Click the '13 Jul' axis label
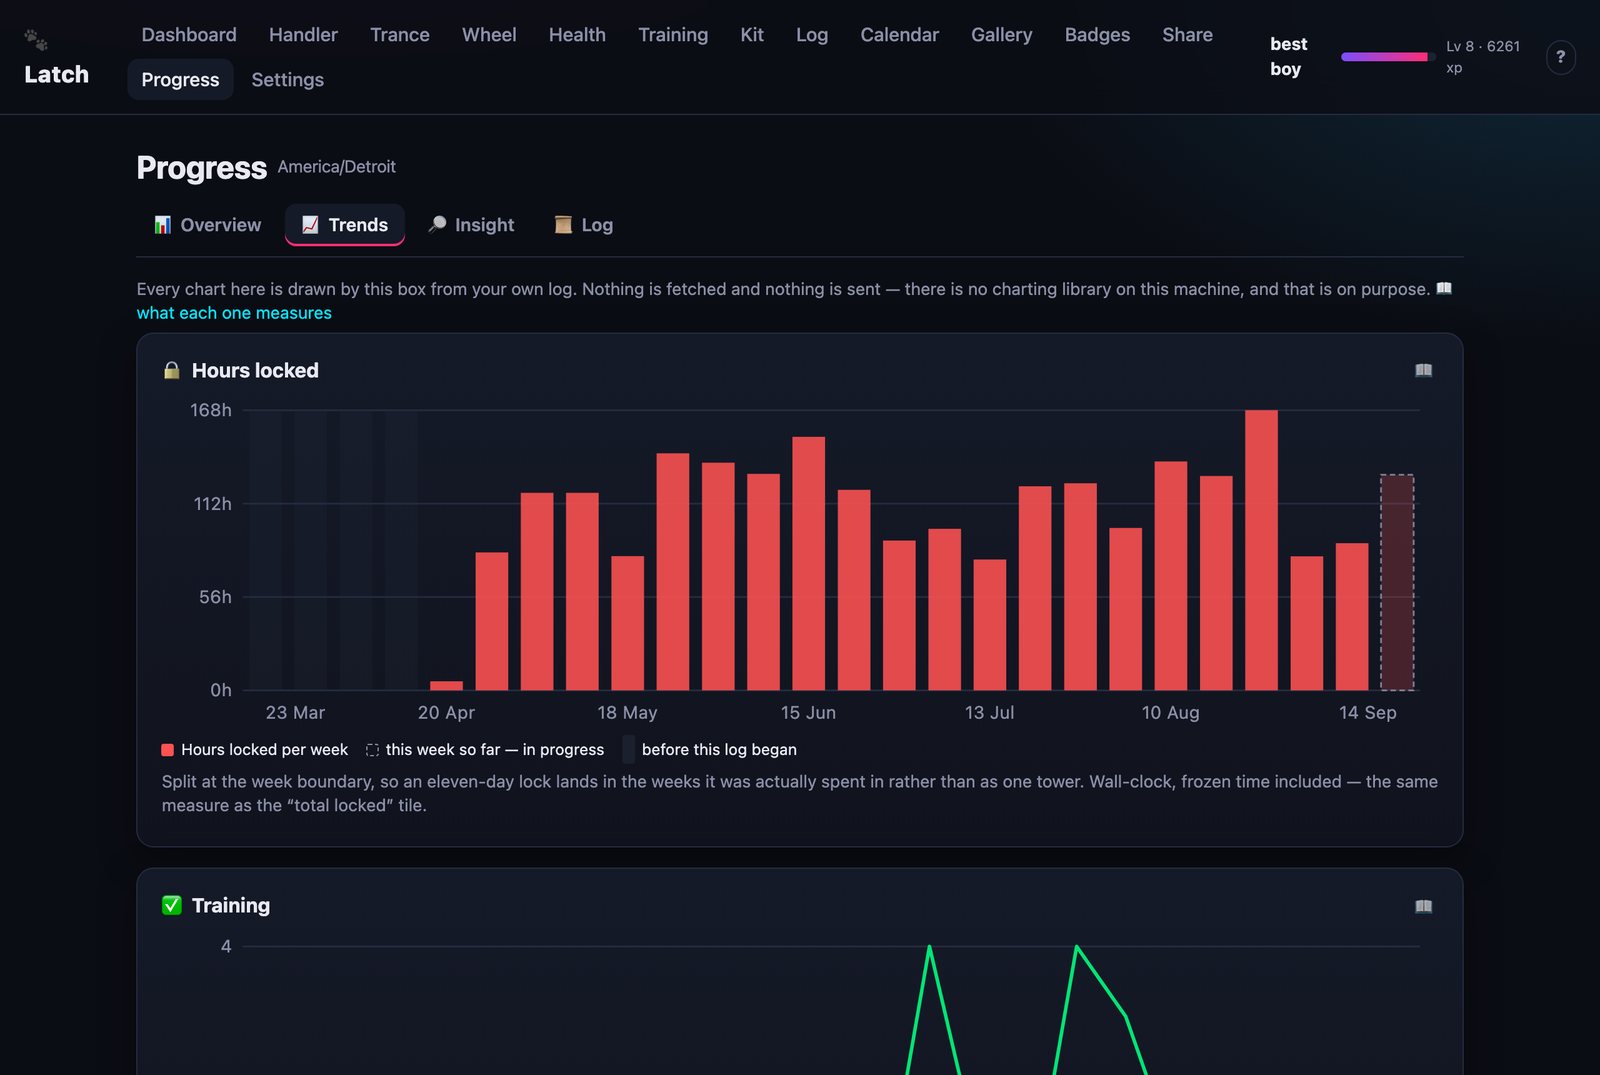1600x1075 pixels. (x=989, y=712)
